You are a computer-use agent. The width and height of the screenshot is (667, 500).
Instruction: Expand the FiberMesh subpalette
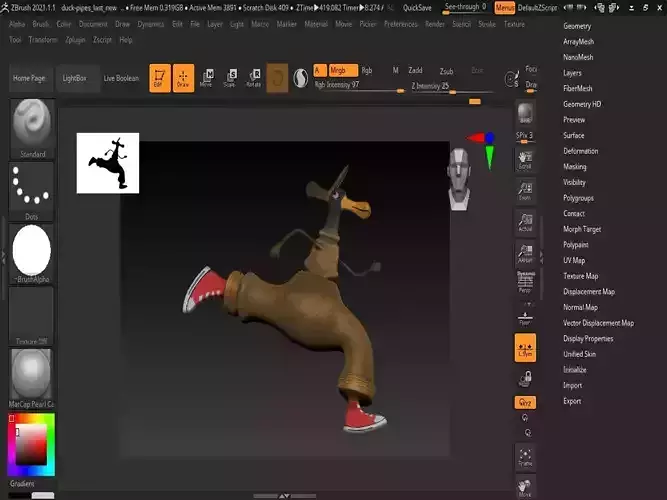click(578, 89)
